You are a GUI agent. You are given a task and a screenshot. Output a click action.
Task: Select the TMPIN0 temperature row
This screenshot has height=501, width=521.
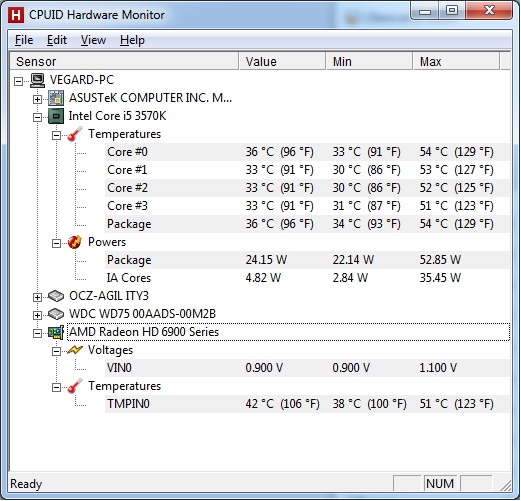pyautogui.click(x=307, y=404)
